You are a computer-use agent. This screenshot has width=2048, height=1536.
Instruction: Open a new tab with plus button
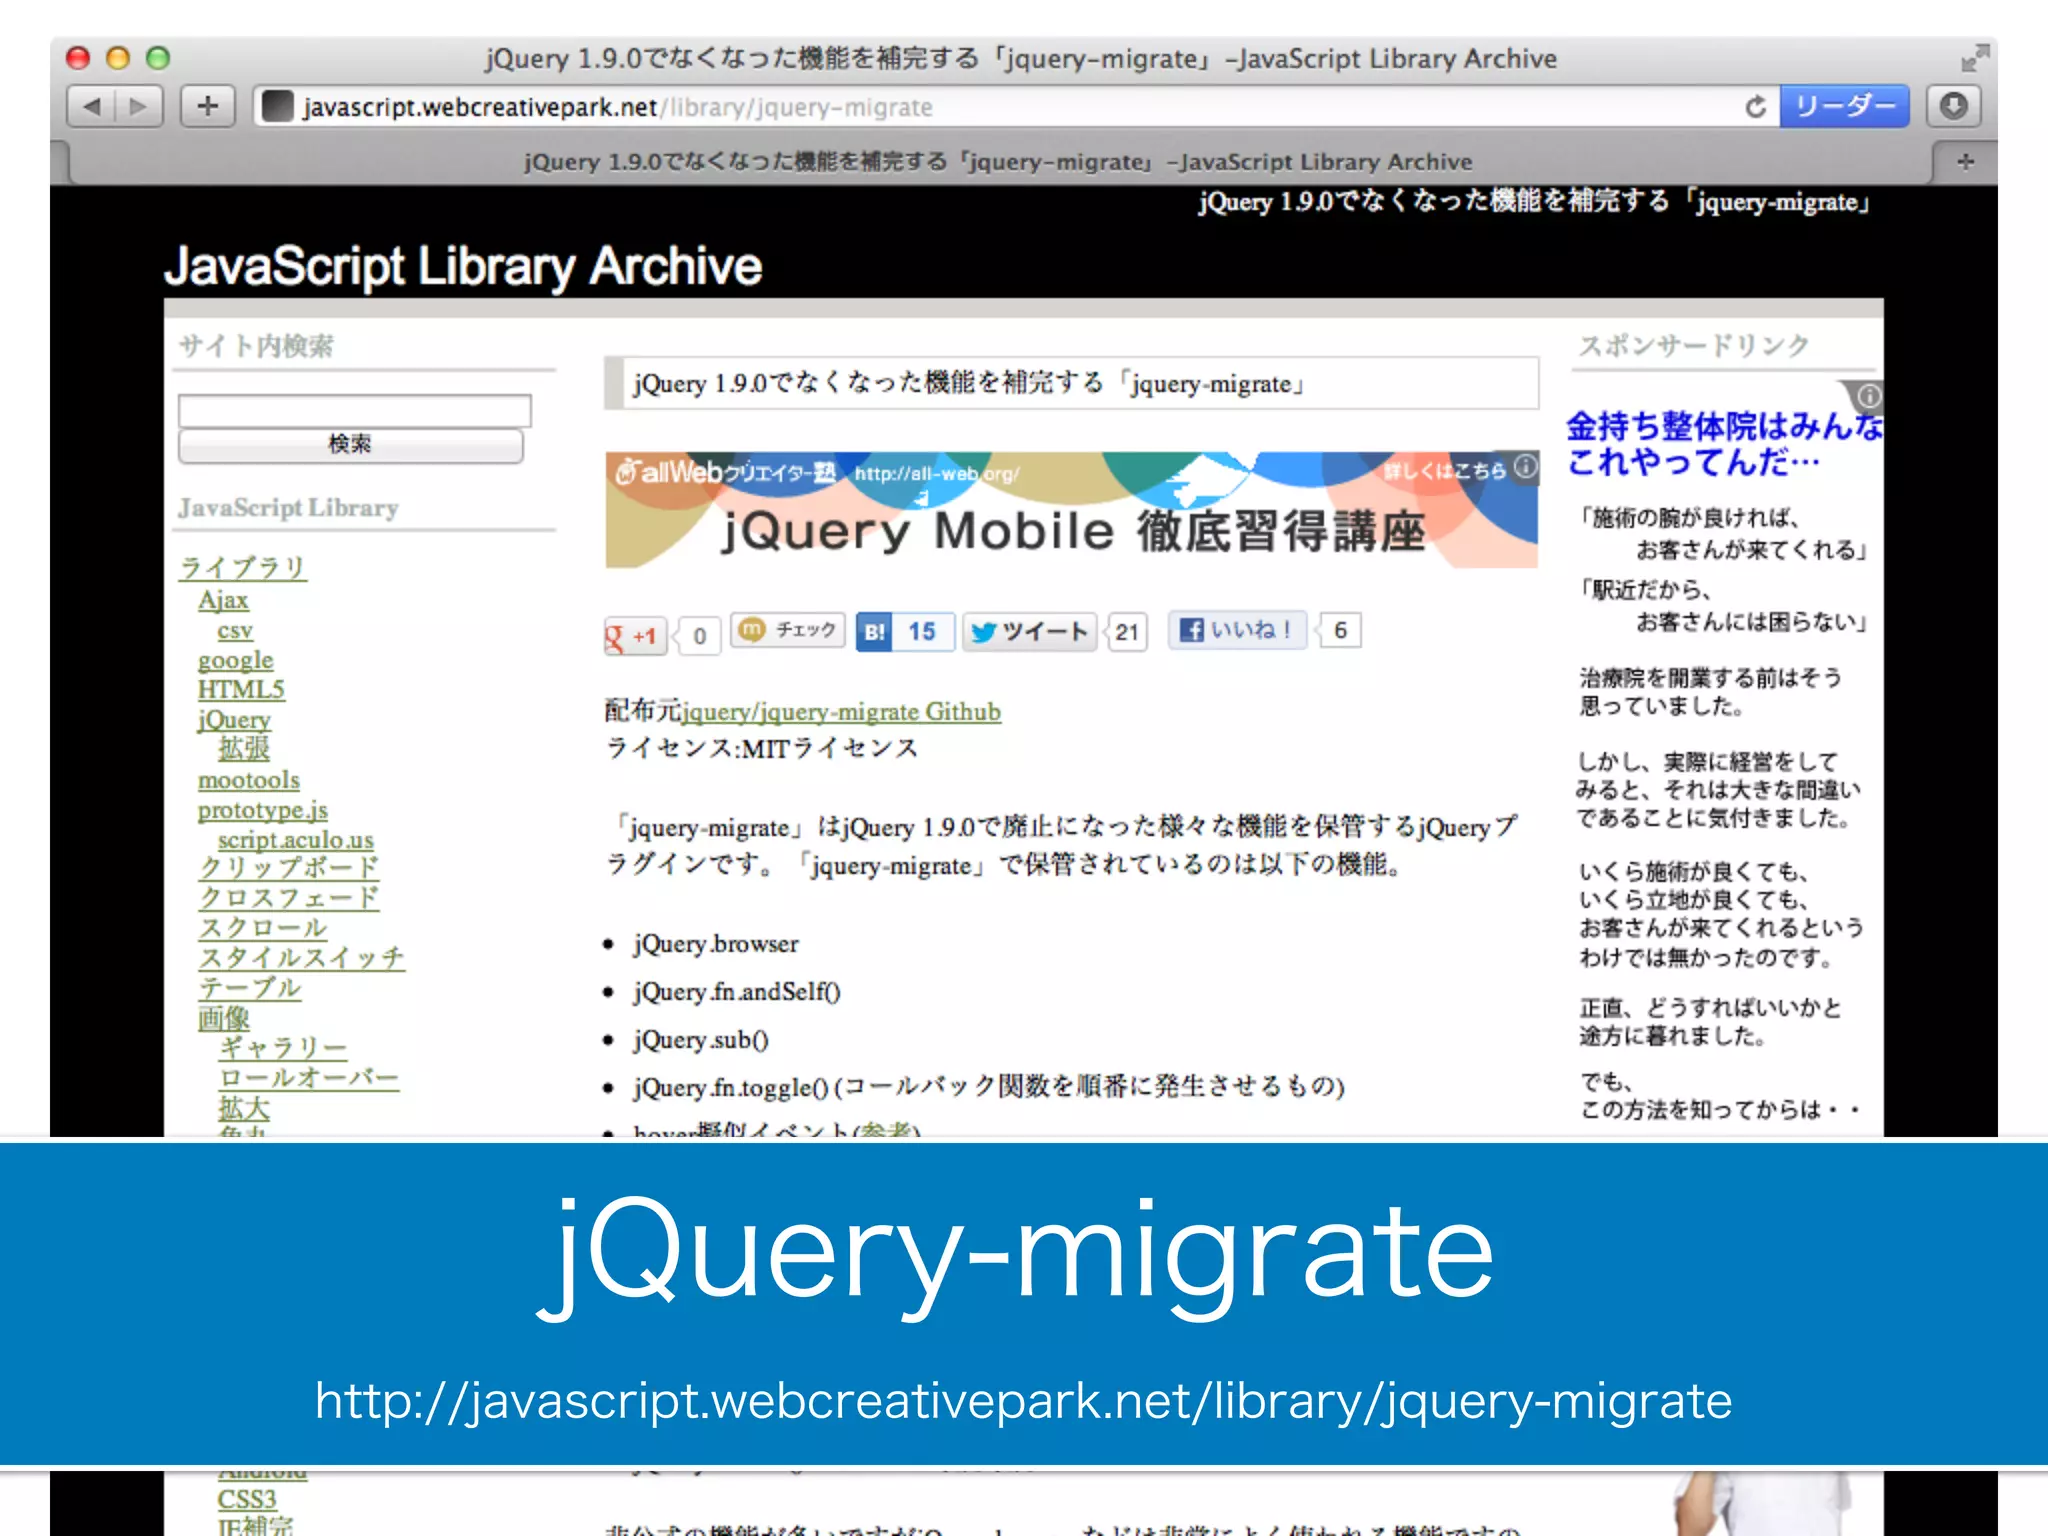(x=1965, y=161)
